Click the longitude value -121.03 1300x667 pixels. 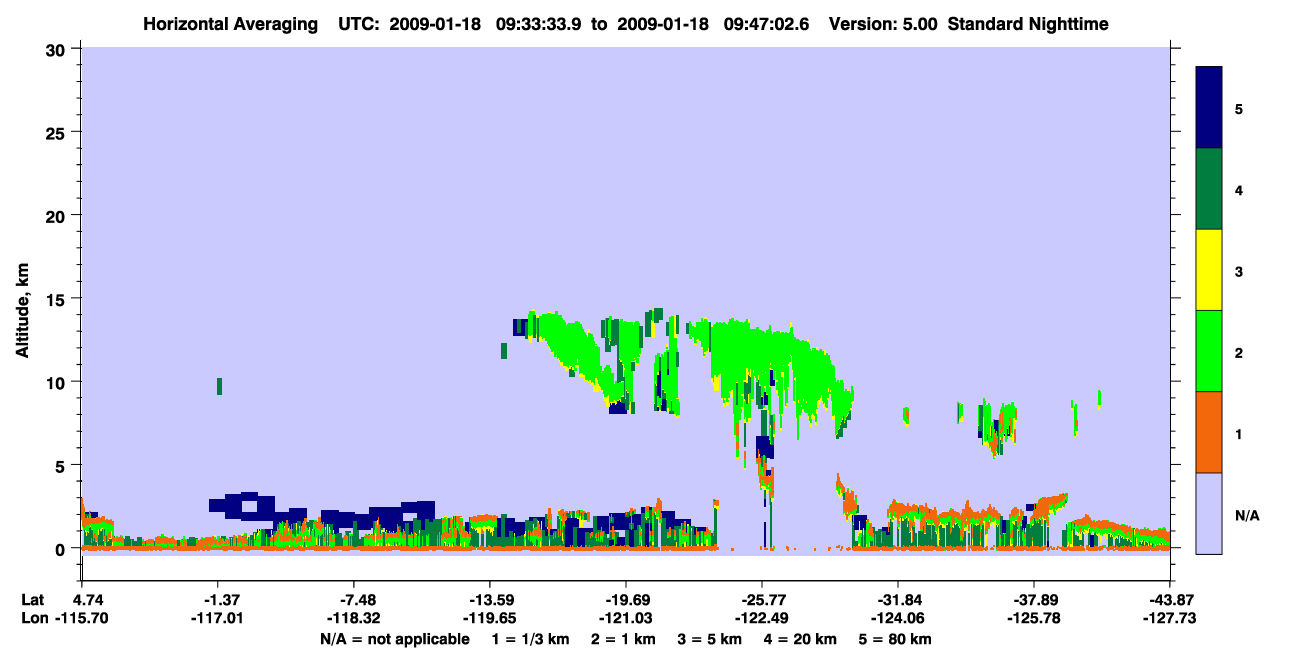coord(625,619)
